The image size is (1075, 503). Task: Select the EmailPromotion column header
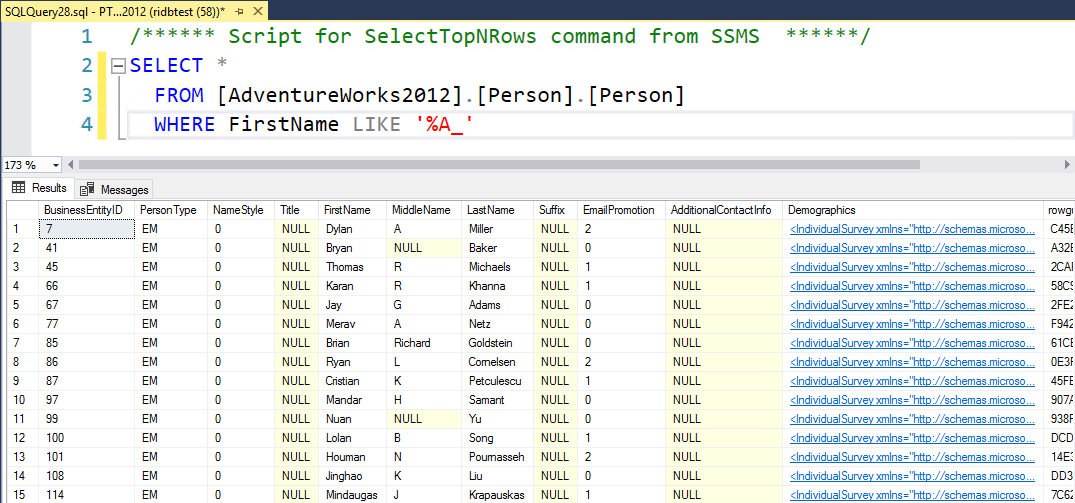point(621,210)
